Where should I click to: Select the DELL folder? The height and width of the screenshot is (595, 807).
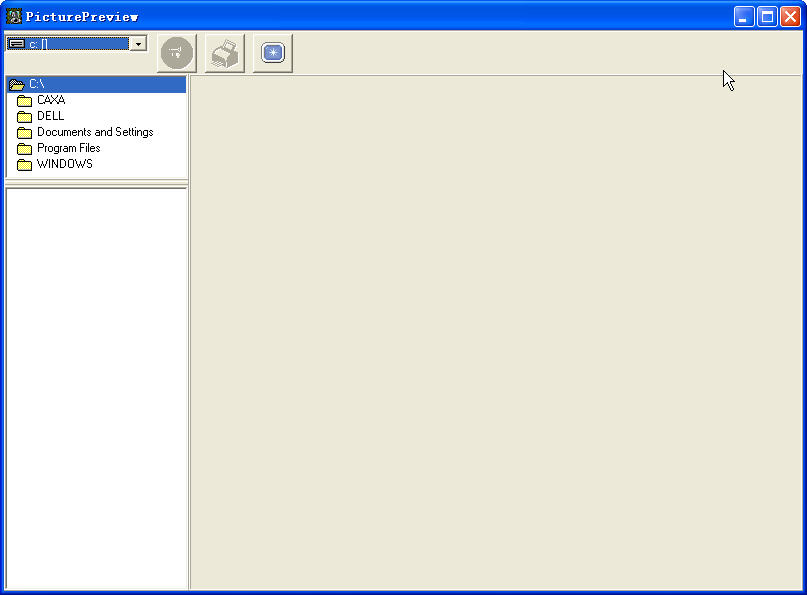41,116
